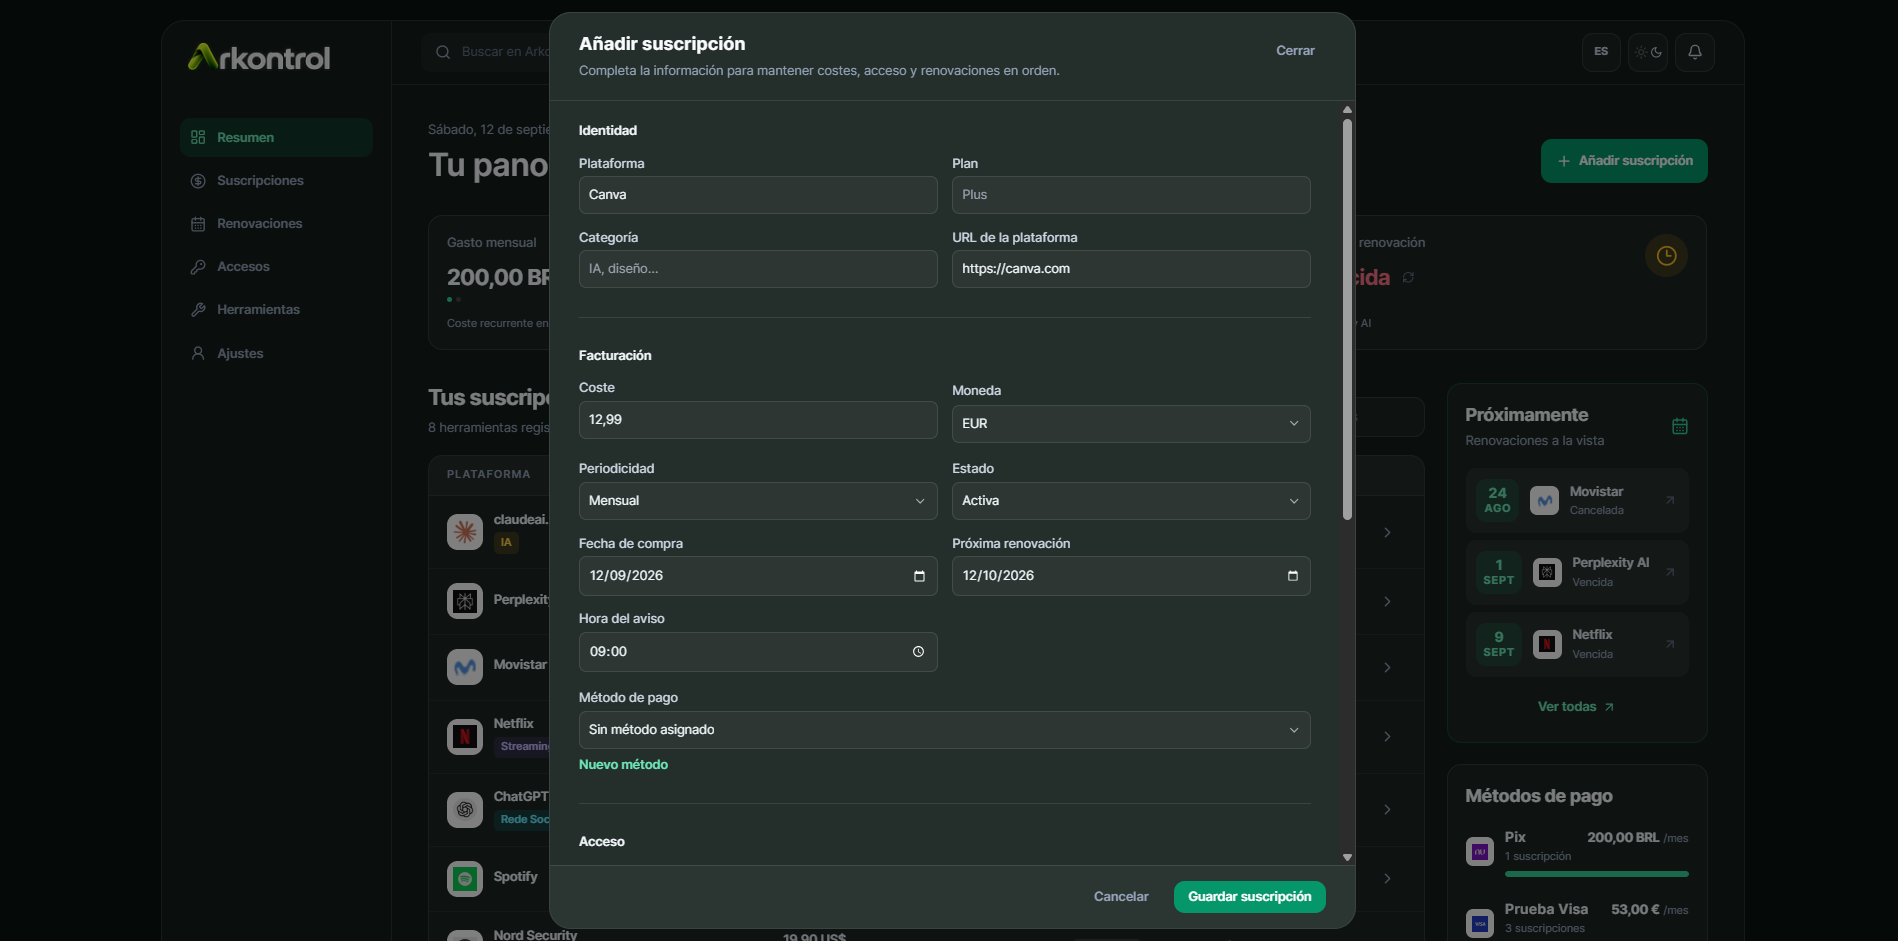Click the claudeai logo icon in the subscriptions list
This screenshot has height=941, width=1898.
click(465, 532)
